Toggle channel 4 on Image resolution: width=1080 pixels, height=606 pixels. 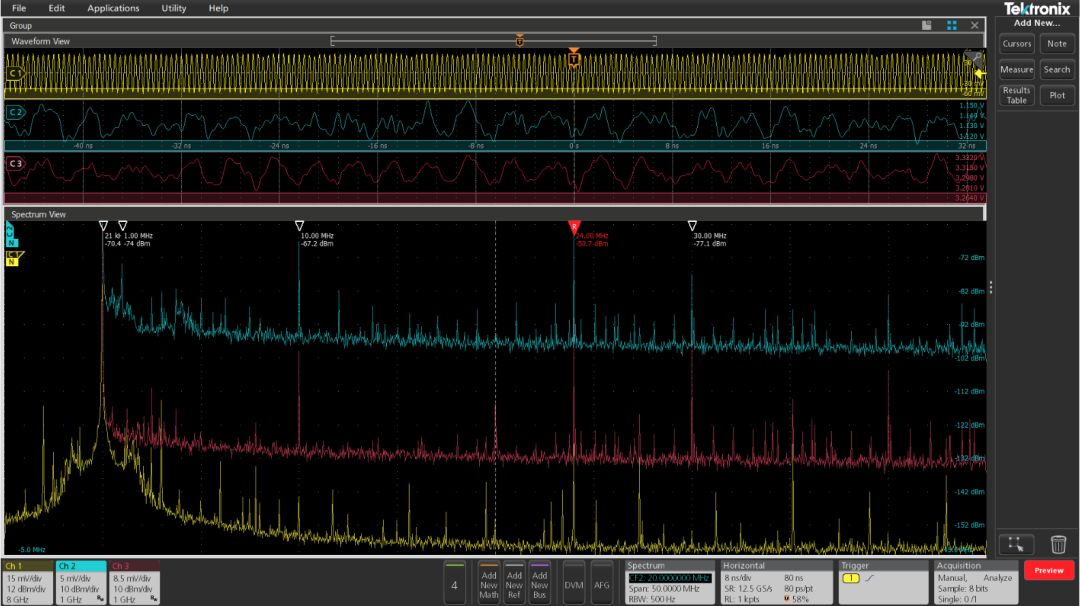pyautogui.click(x=454, y=583)
